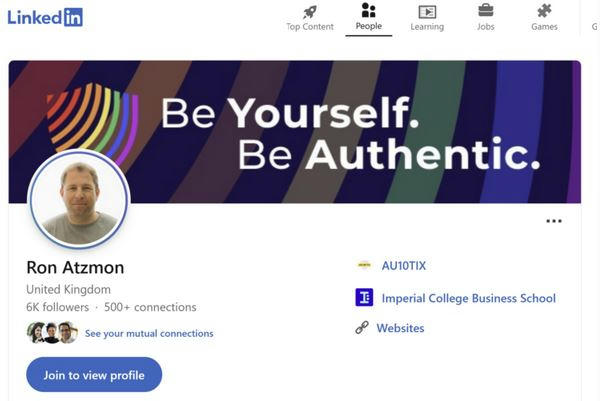Click the "Be Yourself. Be Authentic." banner
The height and width of the screenshot is (401, 600).
[350, 130]
